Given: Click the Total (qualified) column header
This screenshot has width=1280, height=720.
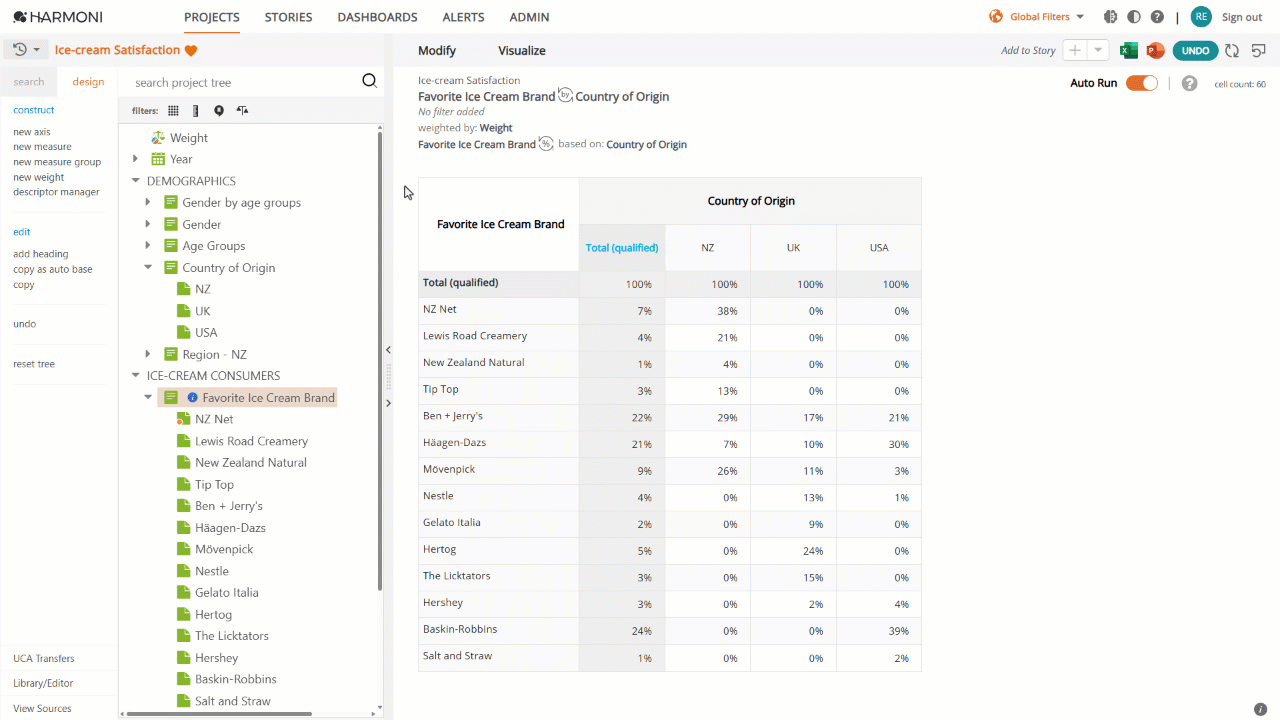Looking at the screenshot, I should [x=622, y=248].
